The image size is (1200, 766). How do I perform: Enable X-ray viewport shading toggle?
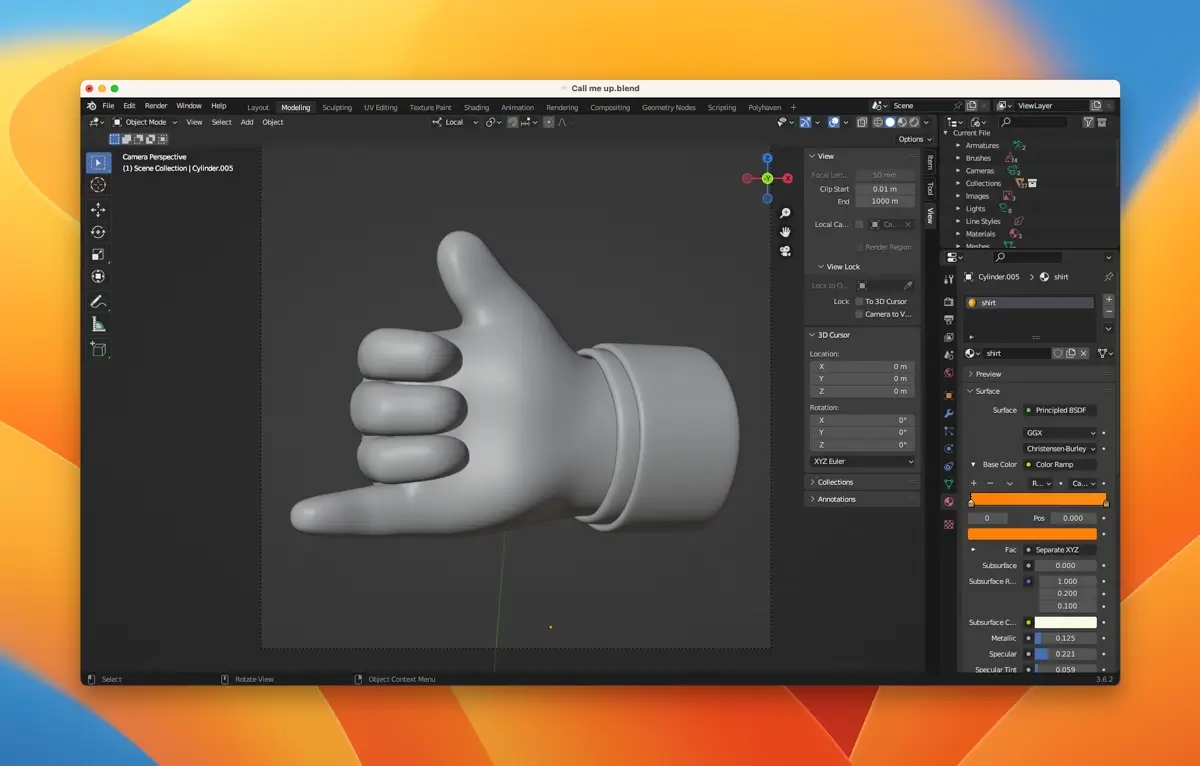click(862, 121)
